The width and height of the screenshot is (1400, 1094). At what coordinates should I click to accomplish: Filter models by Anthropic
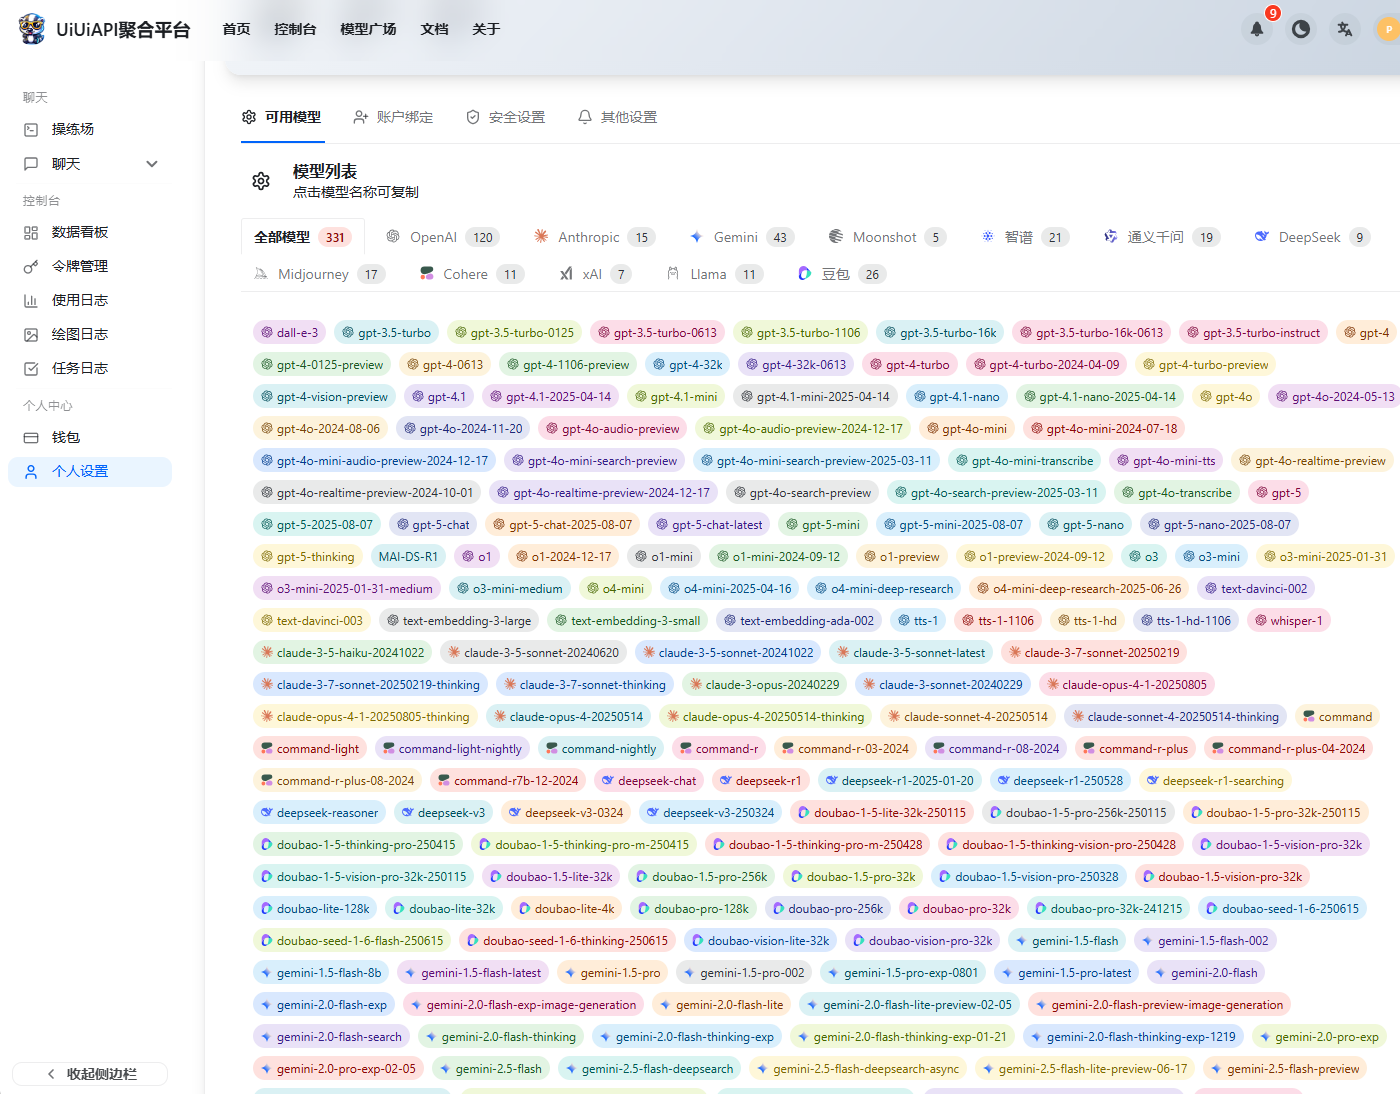click(x=594, y=237)
